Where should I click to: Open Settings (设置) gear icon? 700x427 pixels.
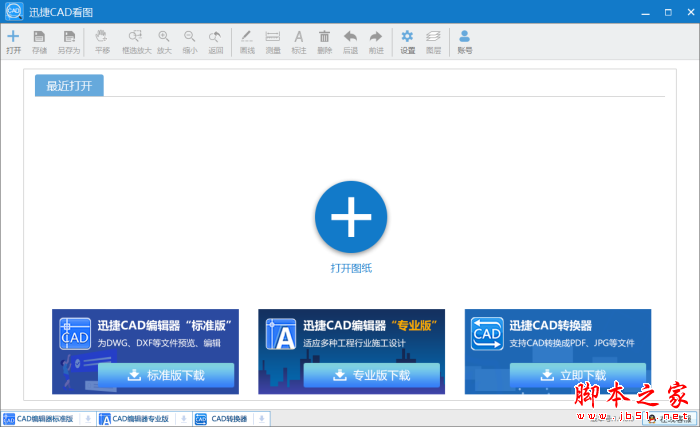(x=407, y=41)
